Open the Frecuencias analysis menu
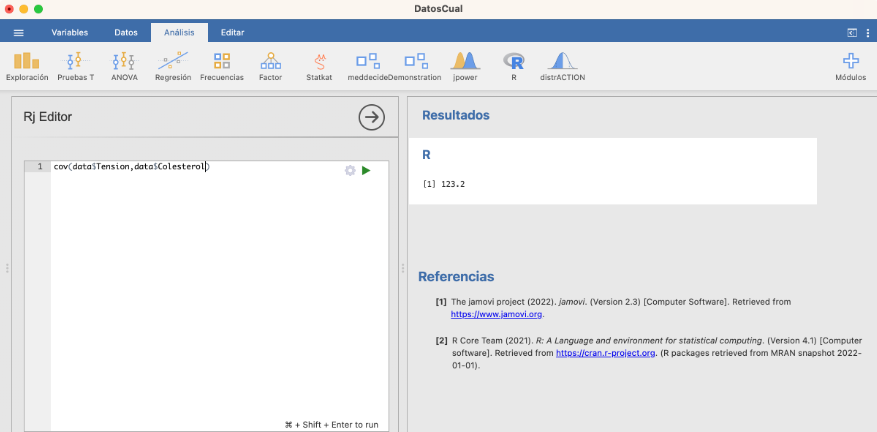Screen dimensions: 877x432 (x=221, y=66)
